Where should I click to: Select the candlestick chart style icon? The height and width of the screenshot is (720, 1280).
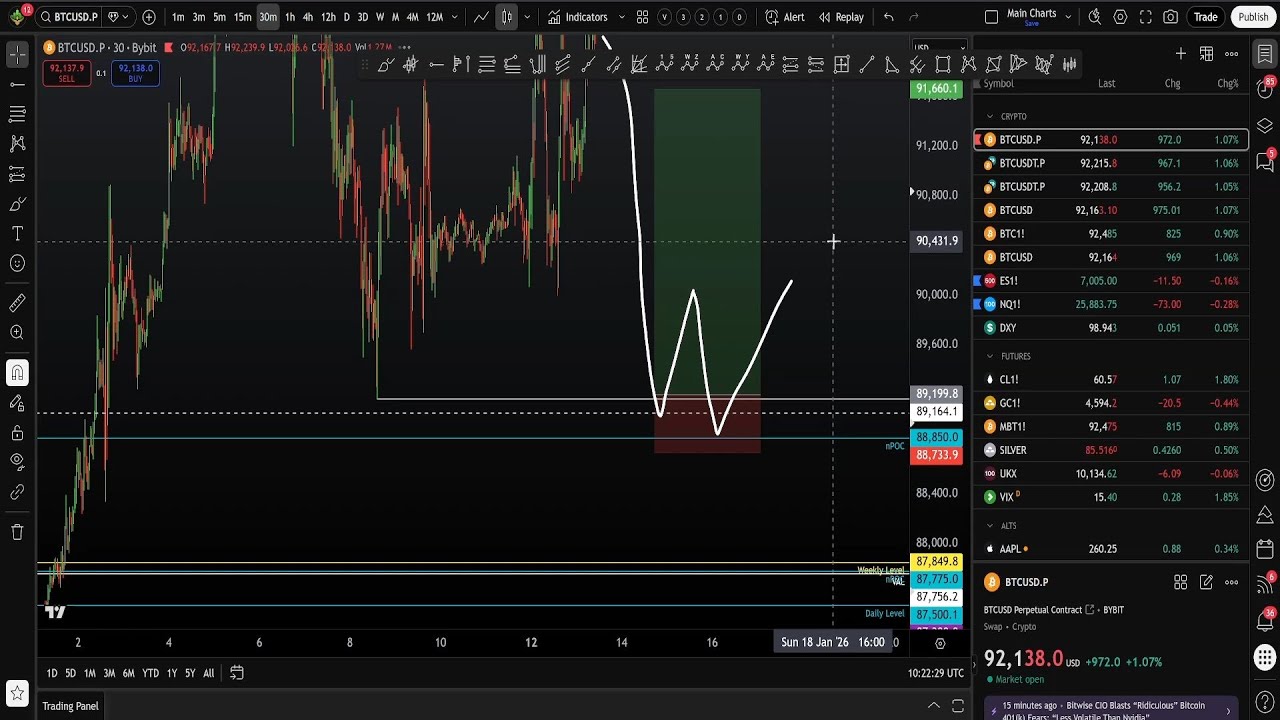point(507,17)
